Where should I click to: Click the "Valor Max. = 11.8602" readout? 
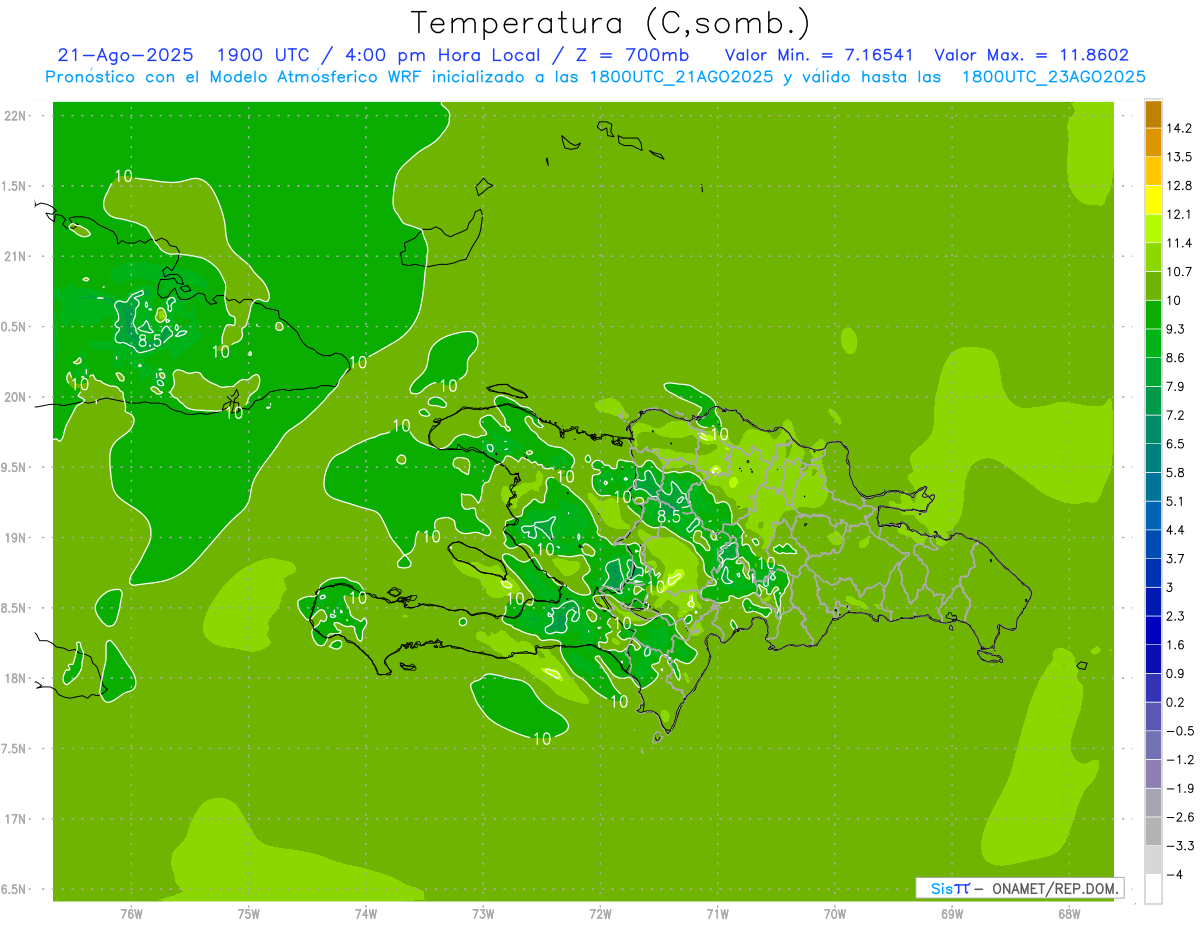click(x=1031, y=56)
